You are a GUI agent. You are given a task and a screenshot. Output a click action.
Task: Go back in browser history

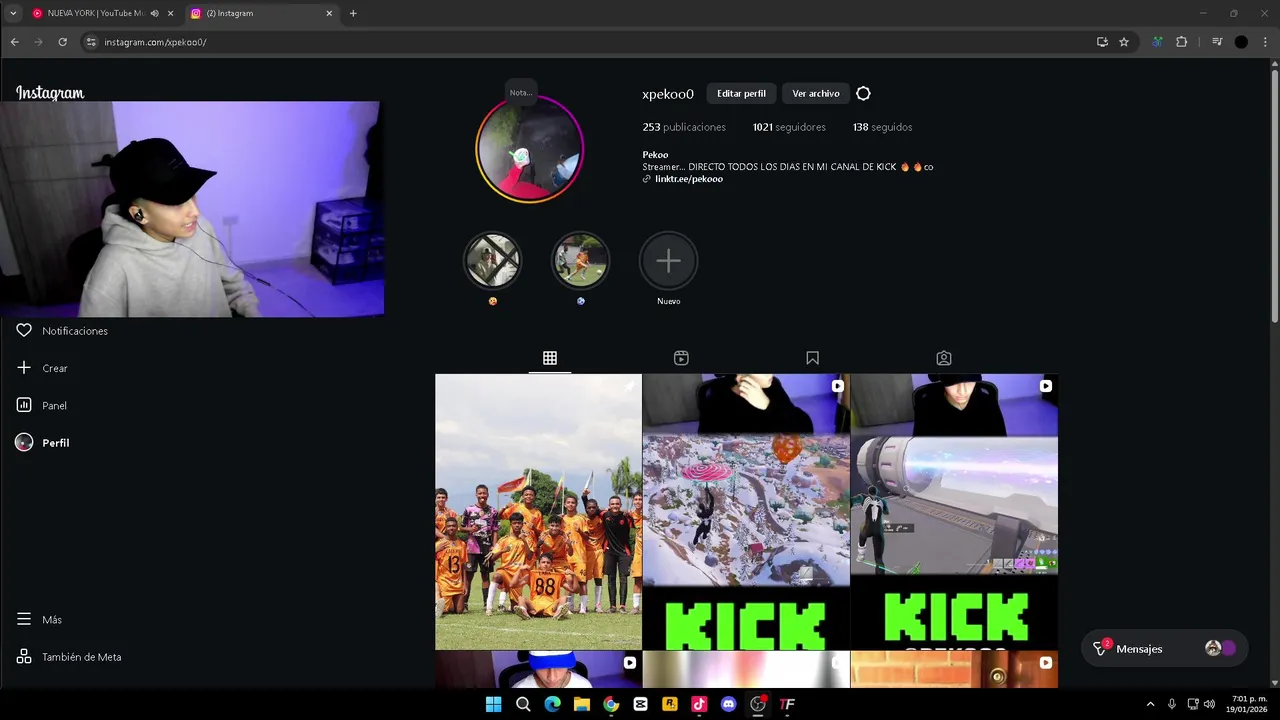(x=14, y=42)
